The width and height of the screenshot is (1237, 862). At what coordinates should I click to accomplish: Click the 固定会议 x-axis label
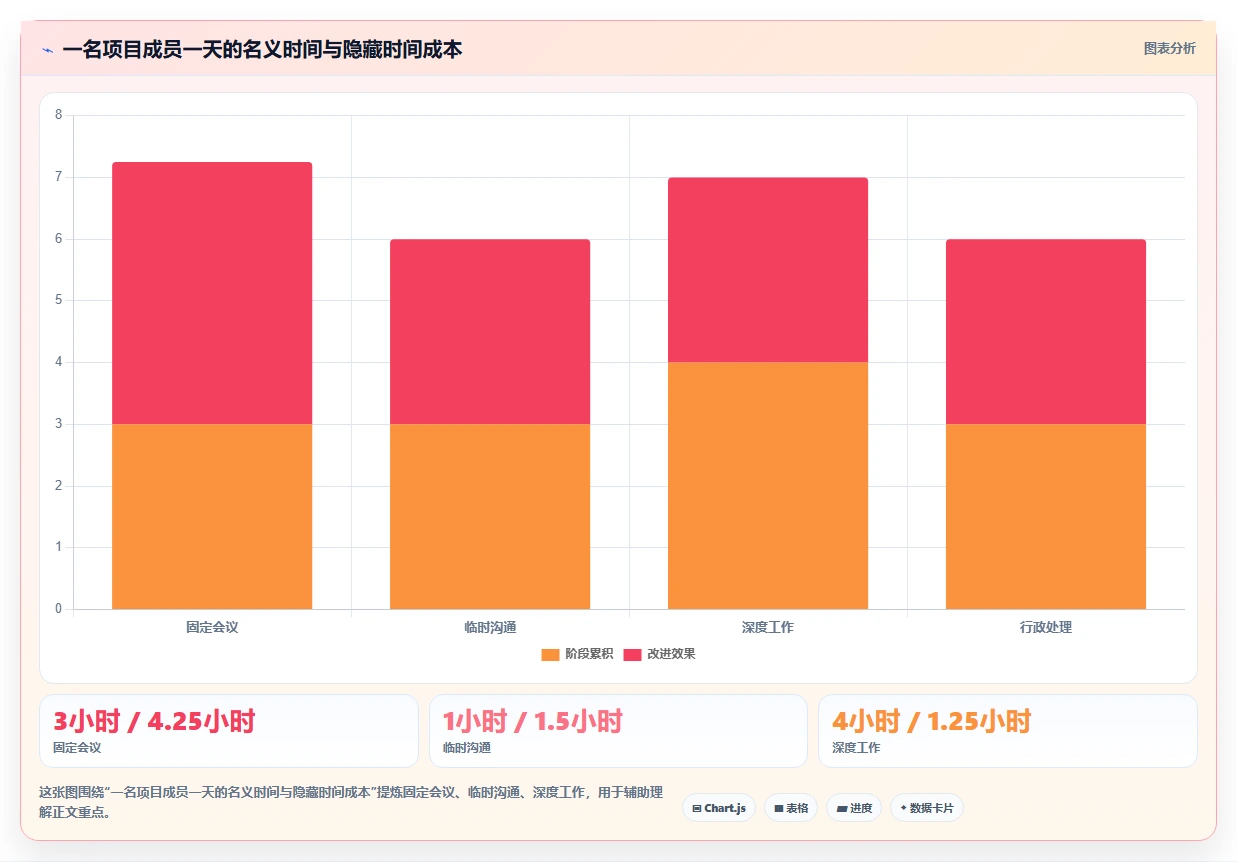tap(212, 627)
